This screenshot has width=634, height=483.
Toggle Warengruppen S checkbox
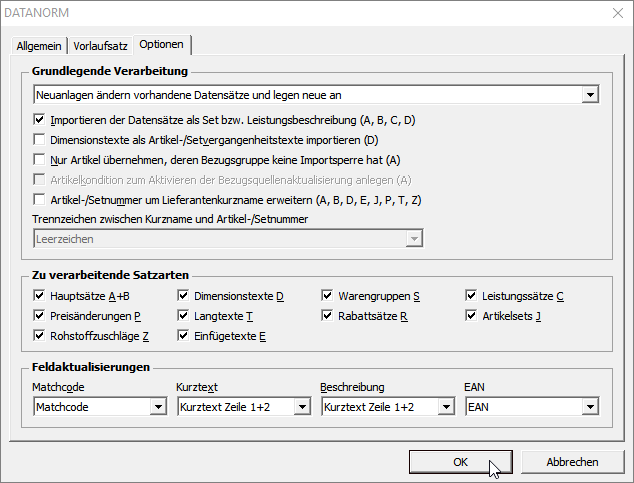pyautogui.click(x=327, y=296)
